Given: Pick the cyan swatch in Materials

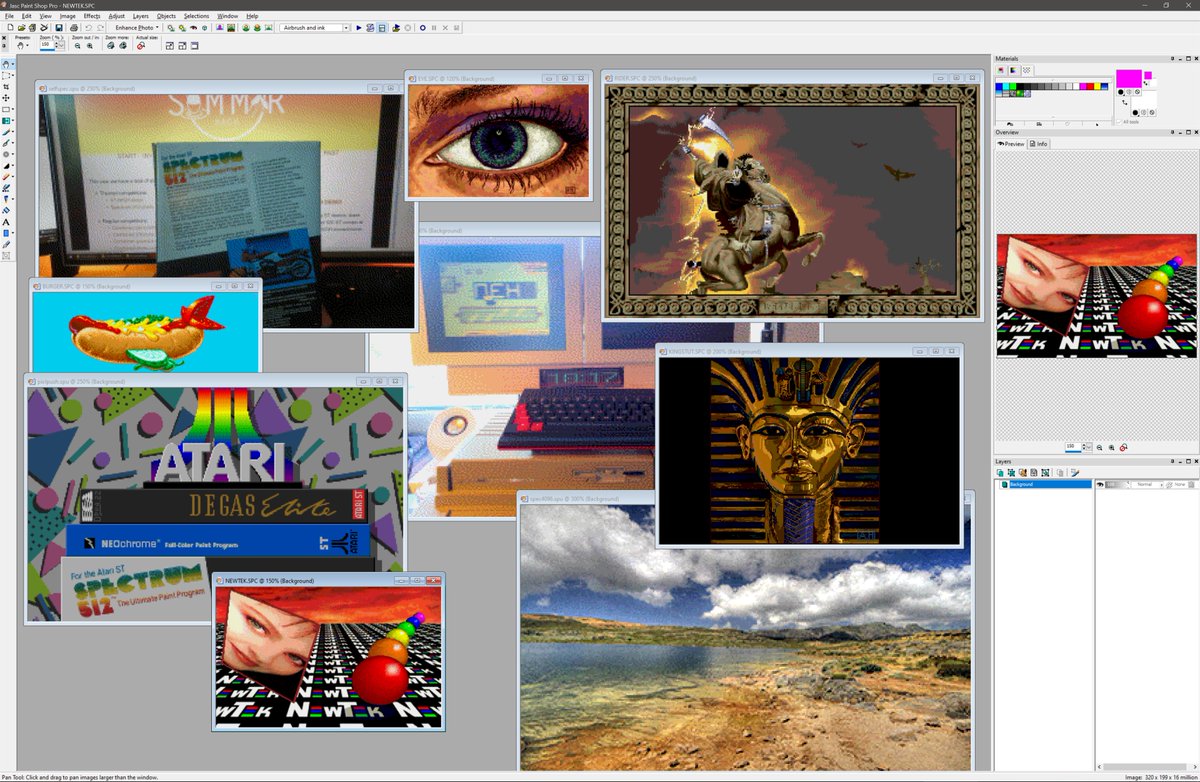Looking at the screenshot, I should point(1006,86).
